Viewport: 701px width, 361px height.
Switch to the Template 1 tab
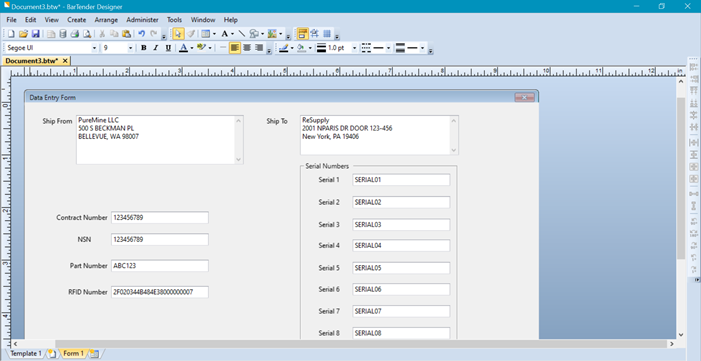pos(25,353)
